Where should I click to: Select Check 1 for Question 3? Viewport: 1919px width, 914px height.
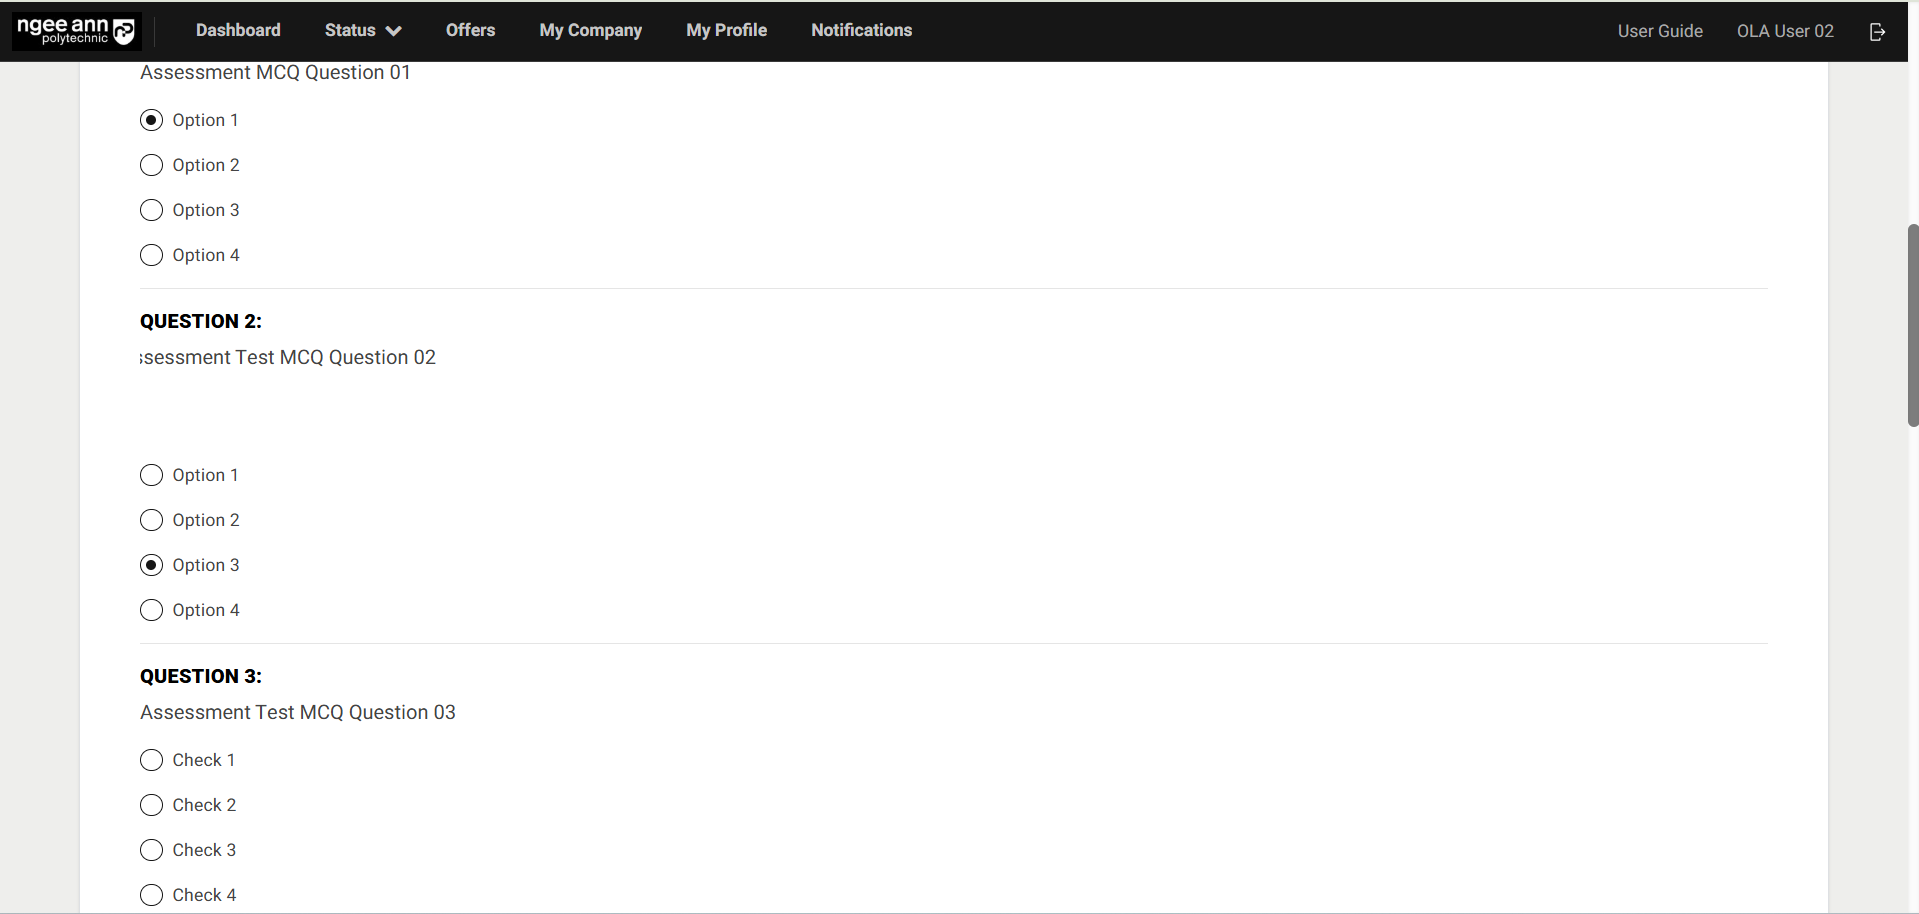tap(152, 760)
